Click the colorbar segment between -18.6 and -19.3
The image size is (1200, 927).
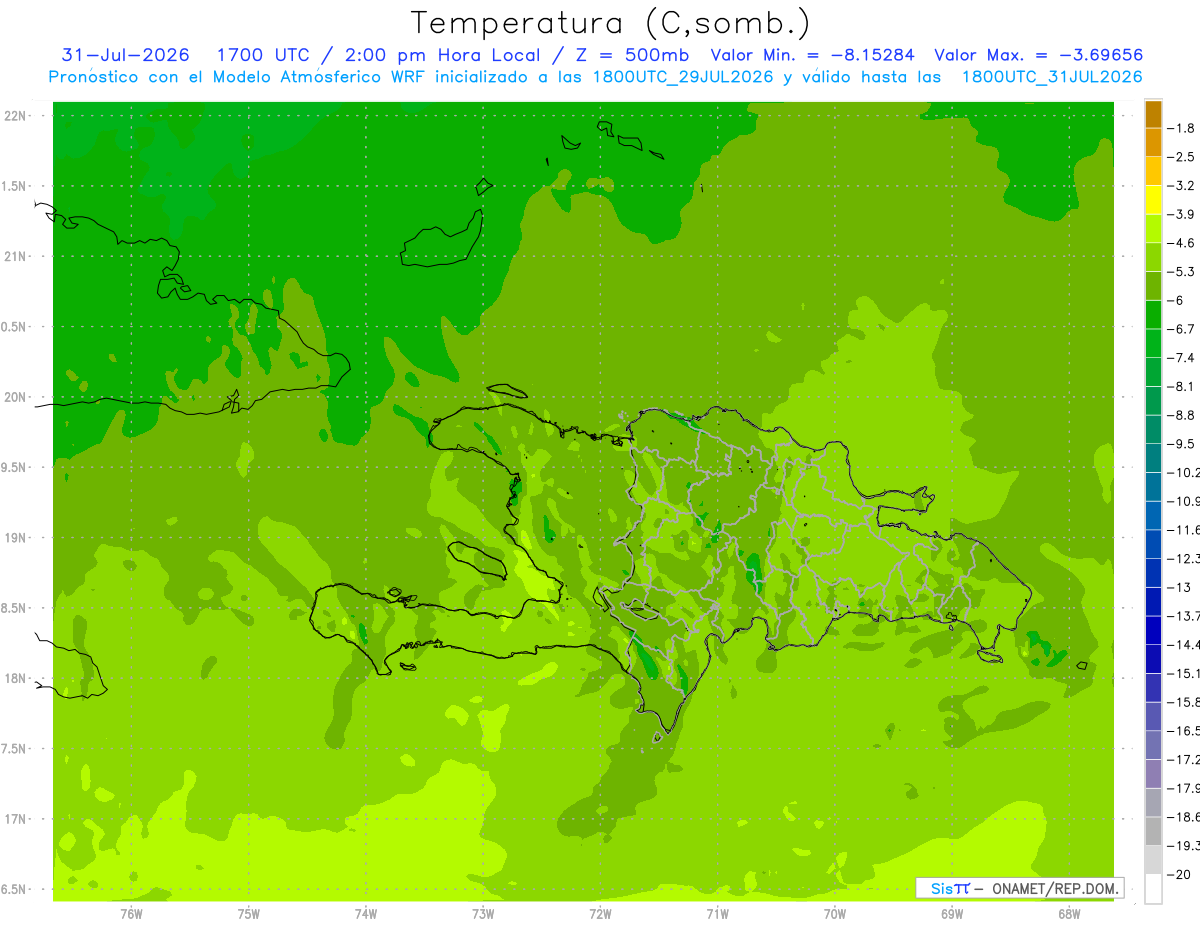click(x=1153, y=831)
